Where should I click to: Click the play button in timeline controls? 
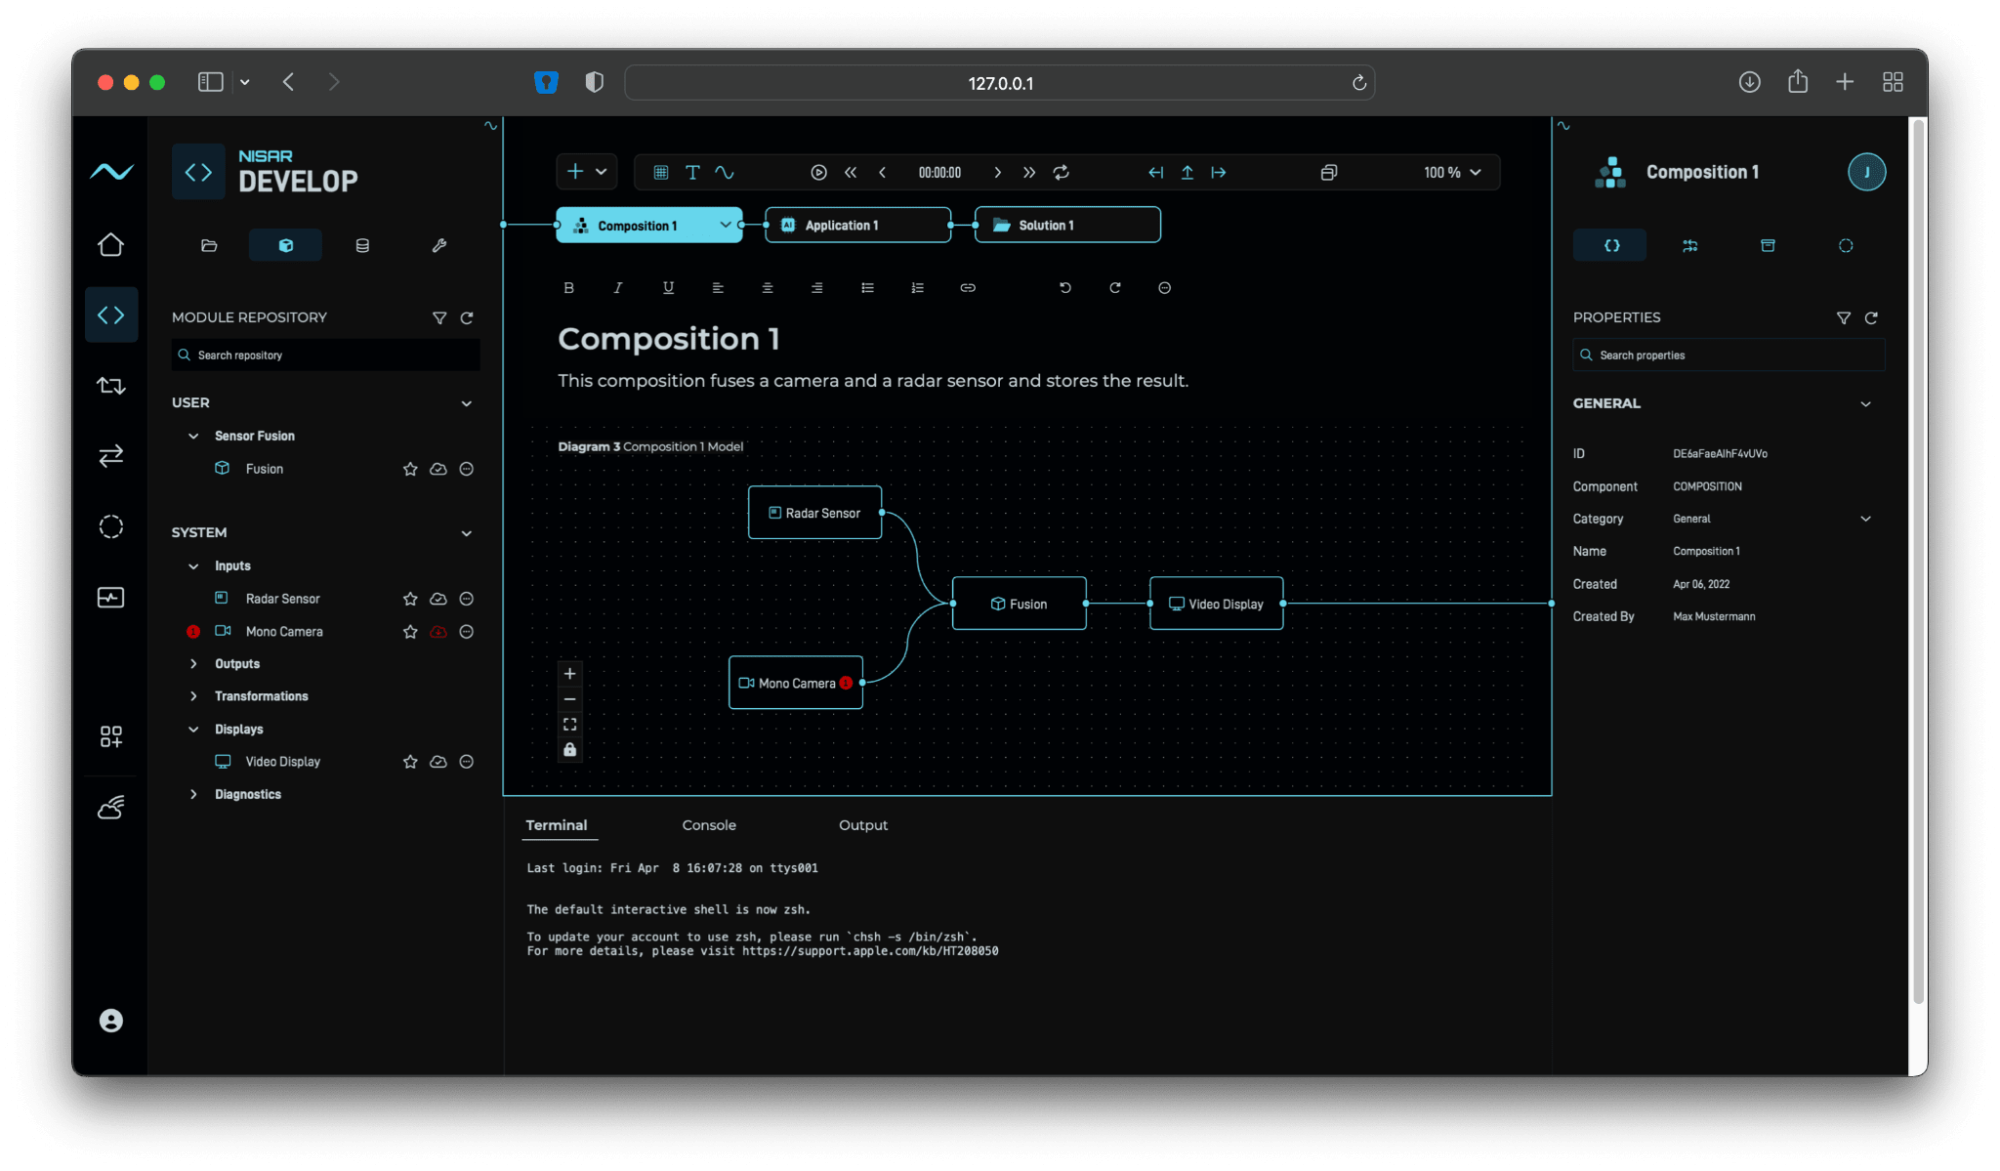818,172
